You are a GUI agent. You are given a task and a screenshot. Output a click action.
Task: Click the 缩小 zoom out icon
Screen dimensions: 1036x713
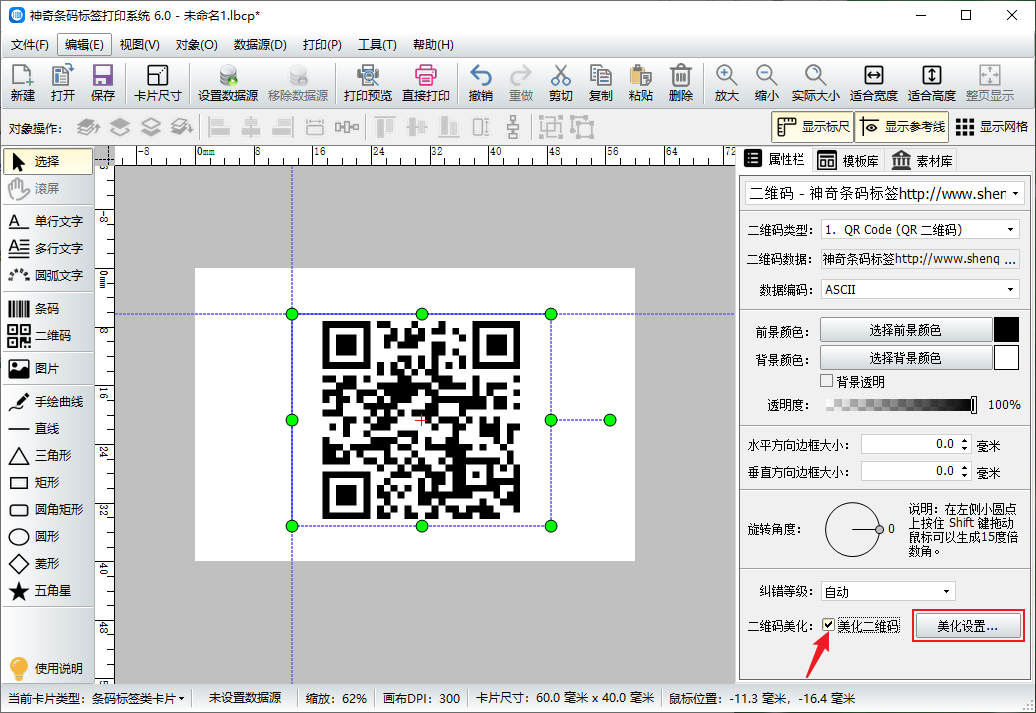pos(766,83)
